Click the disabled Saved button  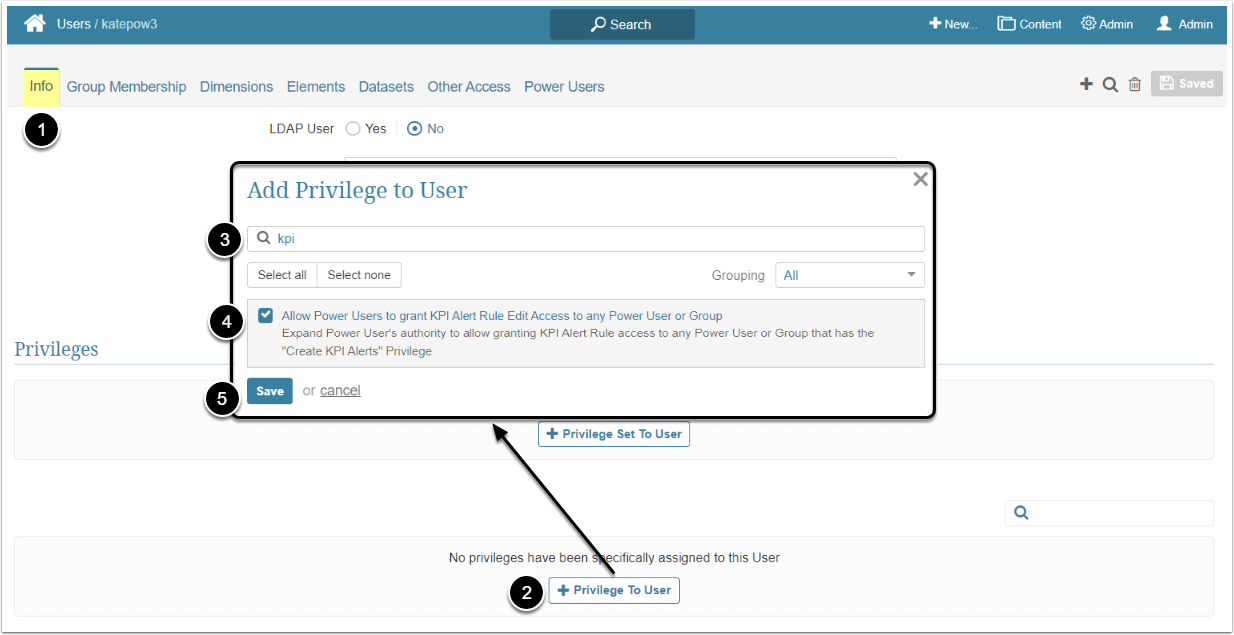tap(1186, 84)
